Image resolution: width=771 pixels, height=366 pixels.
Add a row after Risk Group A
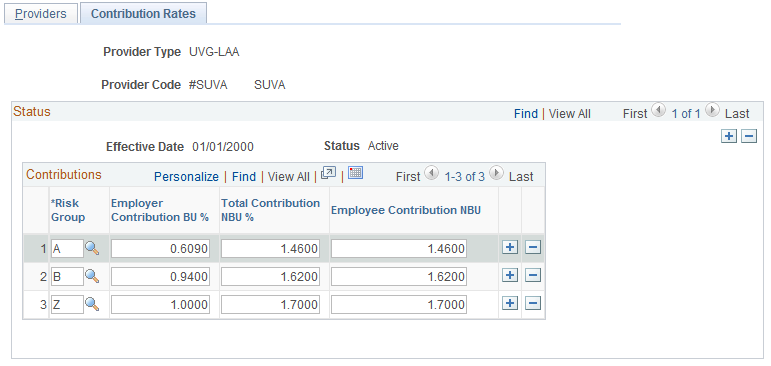(x=510, y=247)
